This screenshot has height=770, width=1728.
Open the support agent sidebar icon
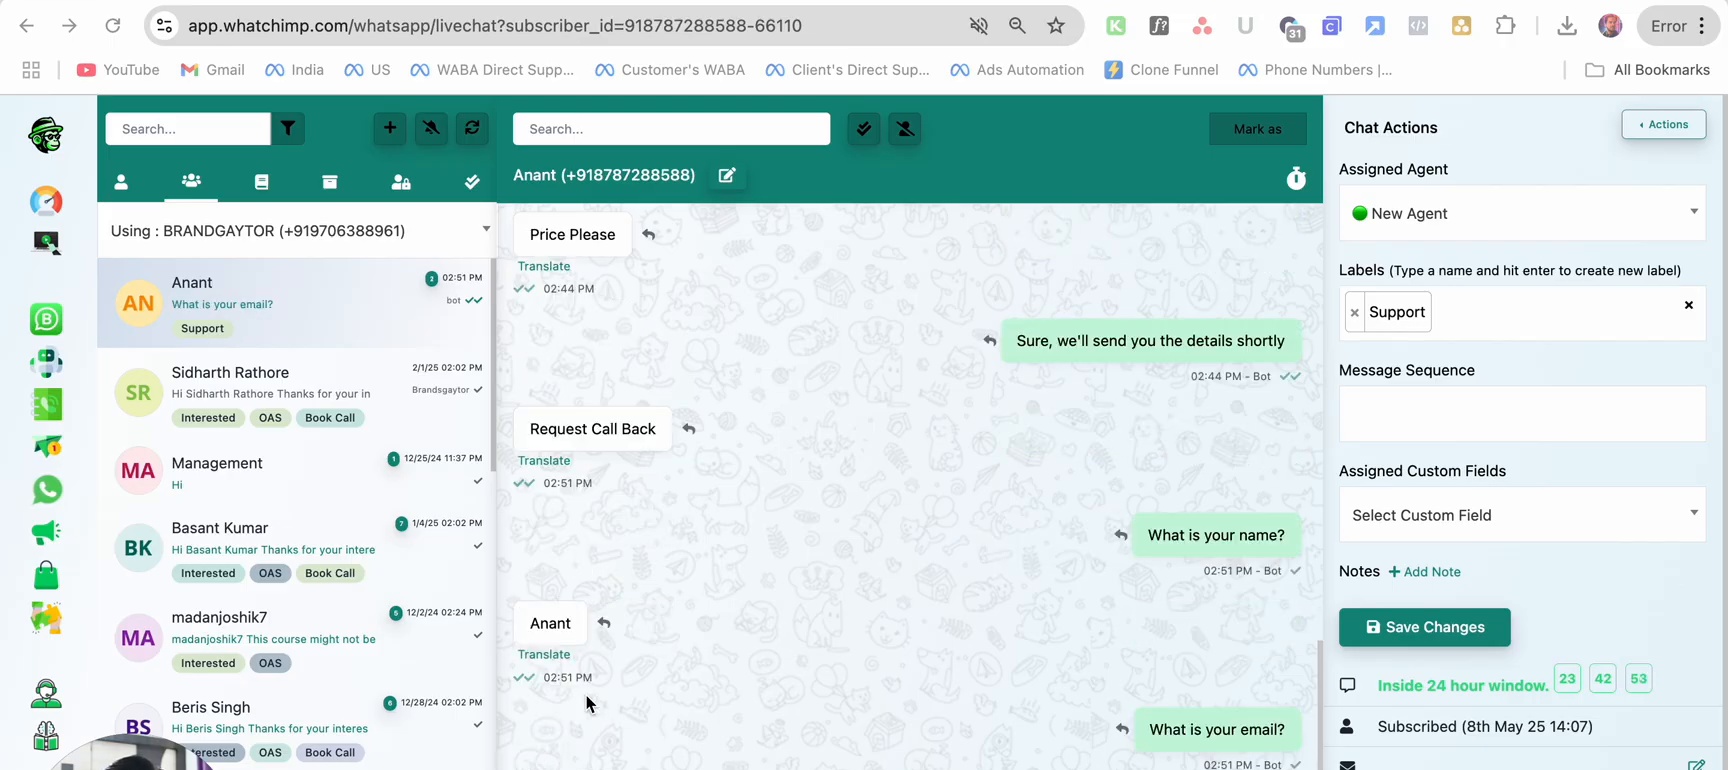pyautogui.click(x=46, y=693)
